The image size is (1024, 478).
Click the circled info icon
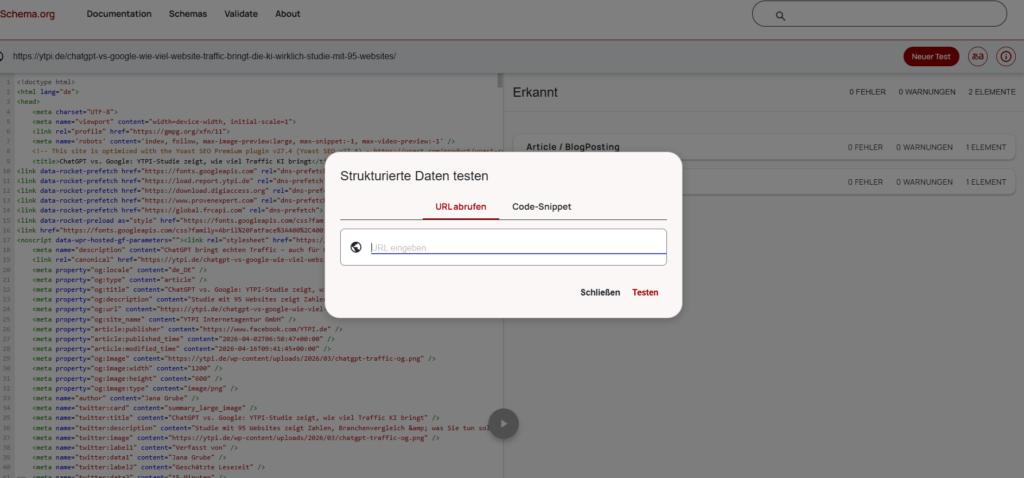click(x=1006, y=57)
